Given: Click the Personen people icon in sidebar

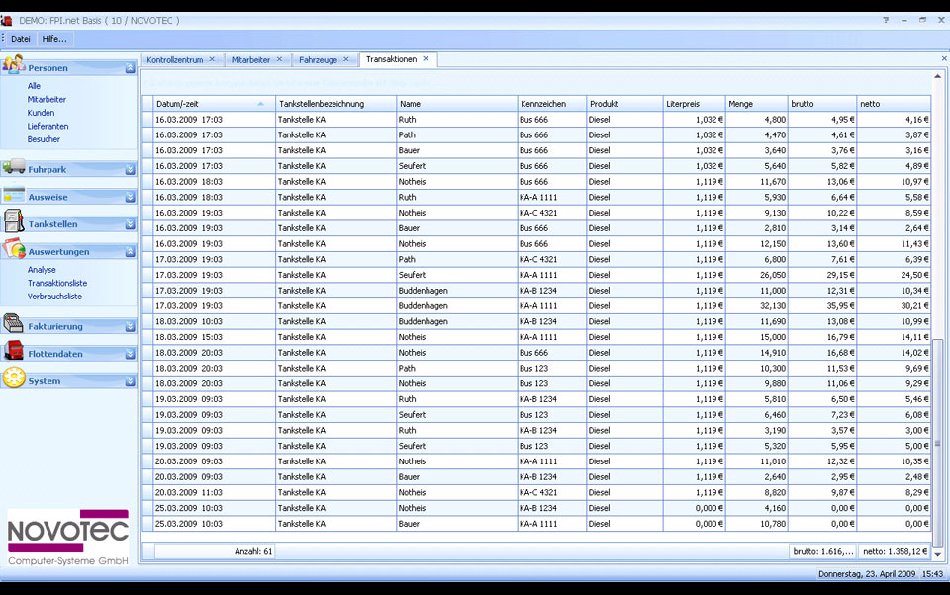Looking at the screenshot, I should tap(13, 66).
